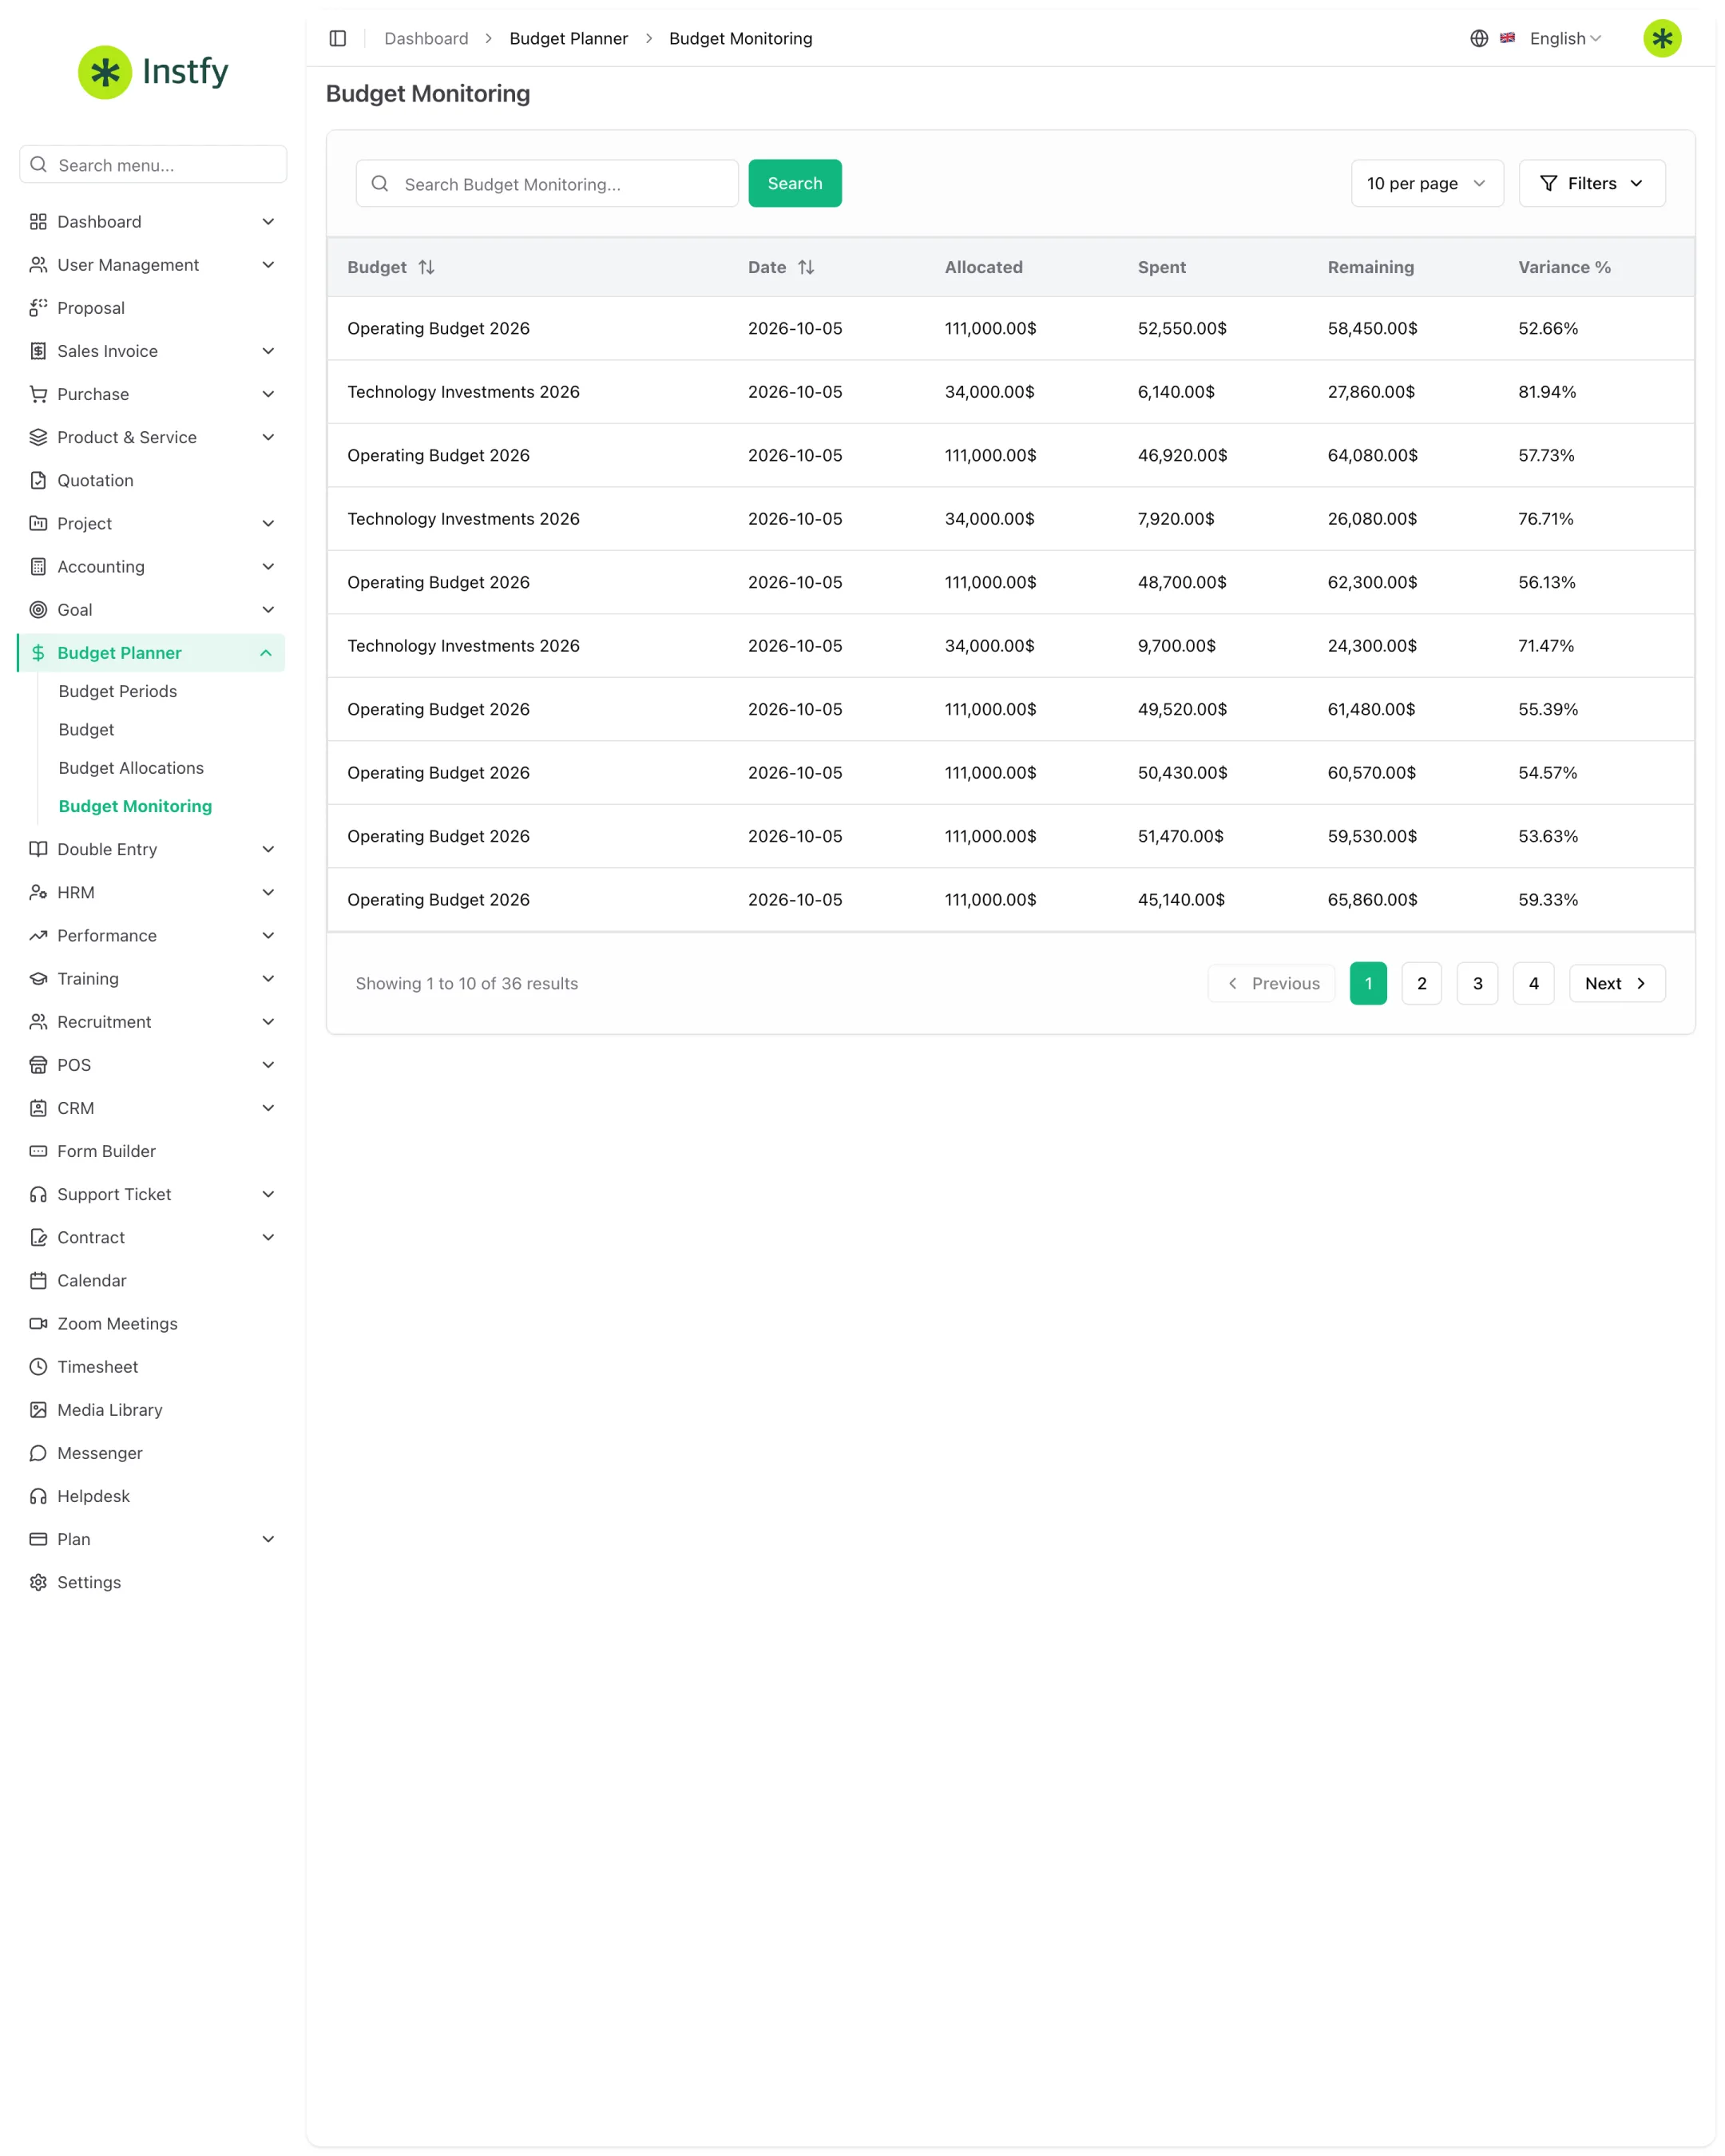Click the Helpdesk headset icon
Image resolution: width=1725 pixels, height=2156 pixels.
(38, 1496)
